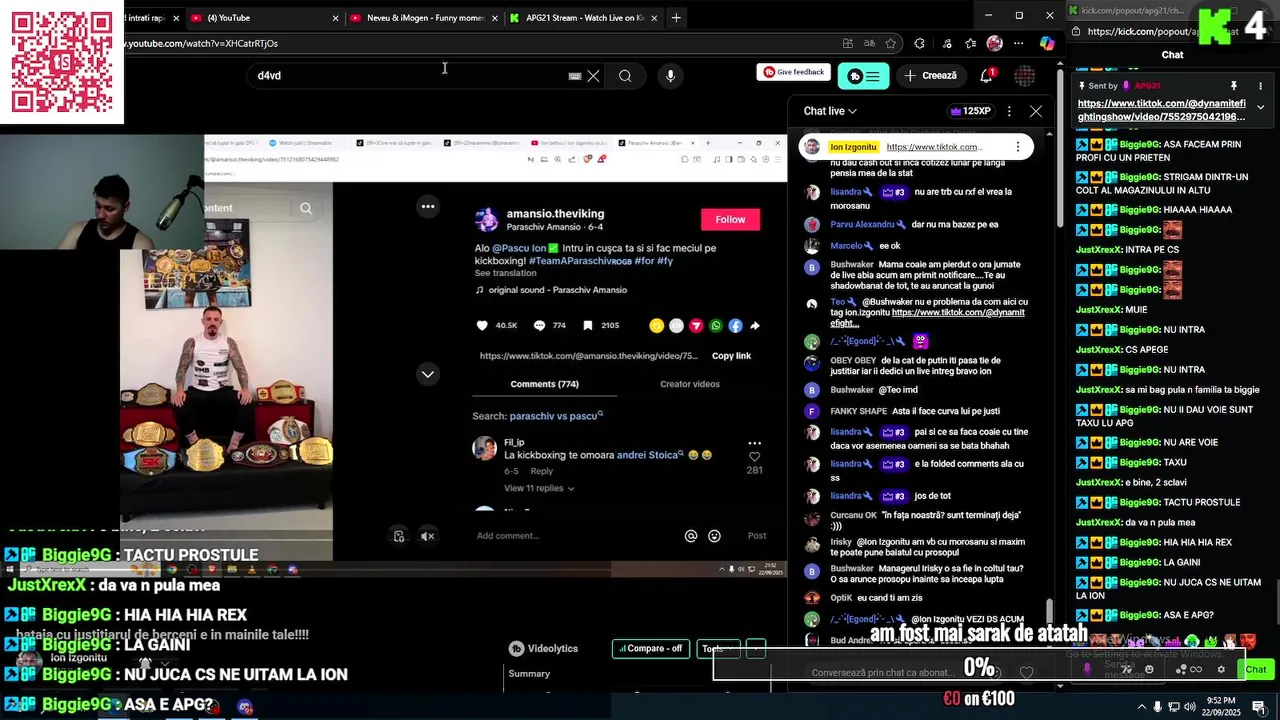This screenshot has width=1280, height=720.
Task: Insert a mention with the @ icon
Action: pos(691,536)
